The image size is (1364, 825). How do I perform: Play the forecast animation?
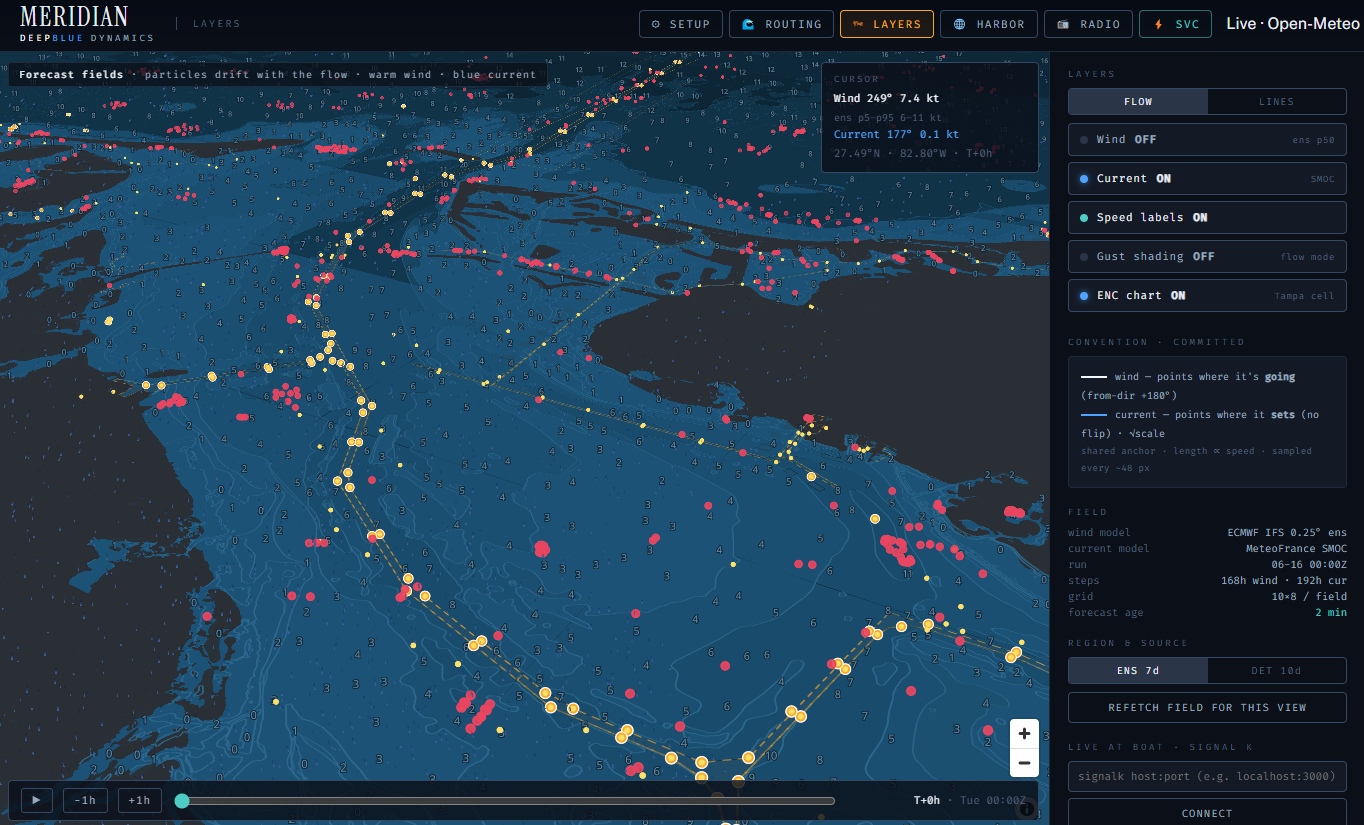[x=37, y=800]
